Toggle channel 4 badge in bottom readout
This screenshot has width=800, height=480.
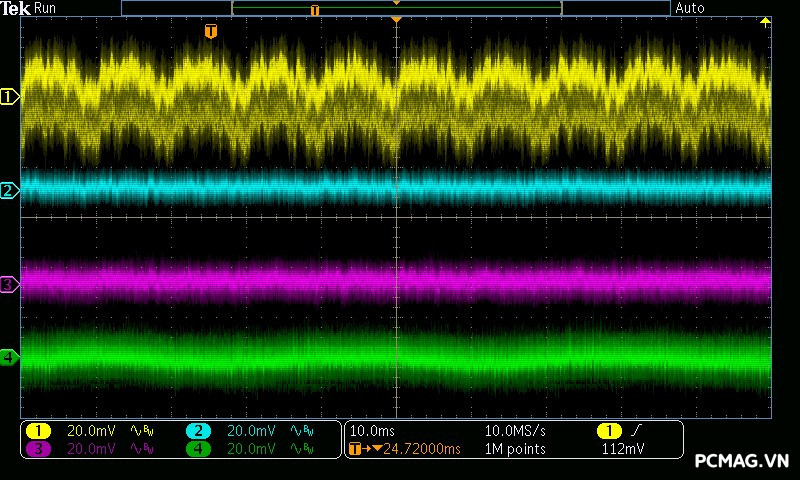(x=198, y=449)
